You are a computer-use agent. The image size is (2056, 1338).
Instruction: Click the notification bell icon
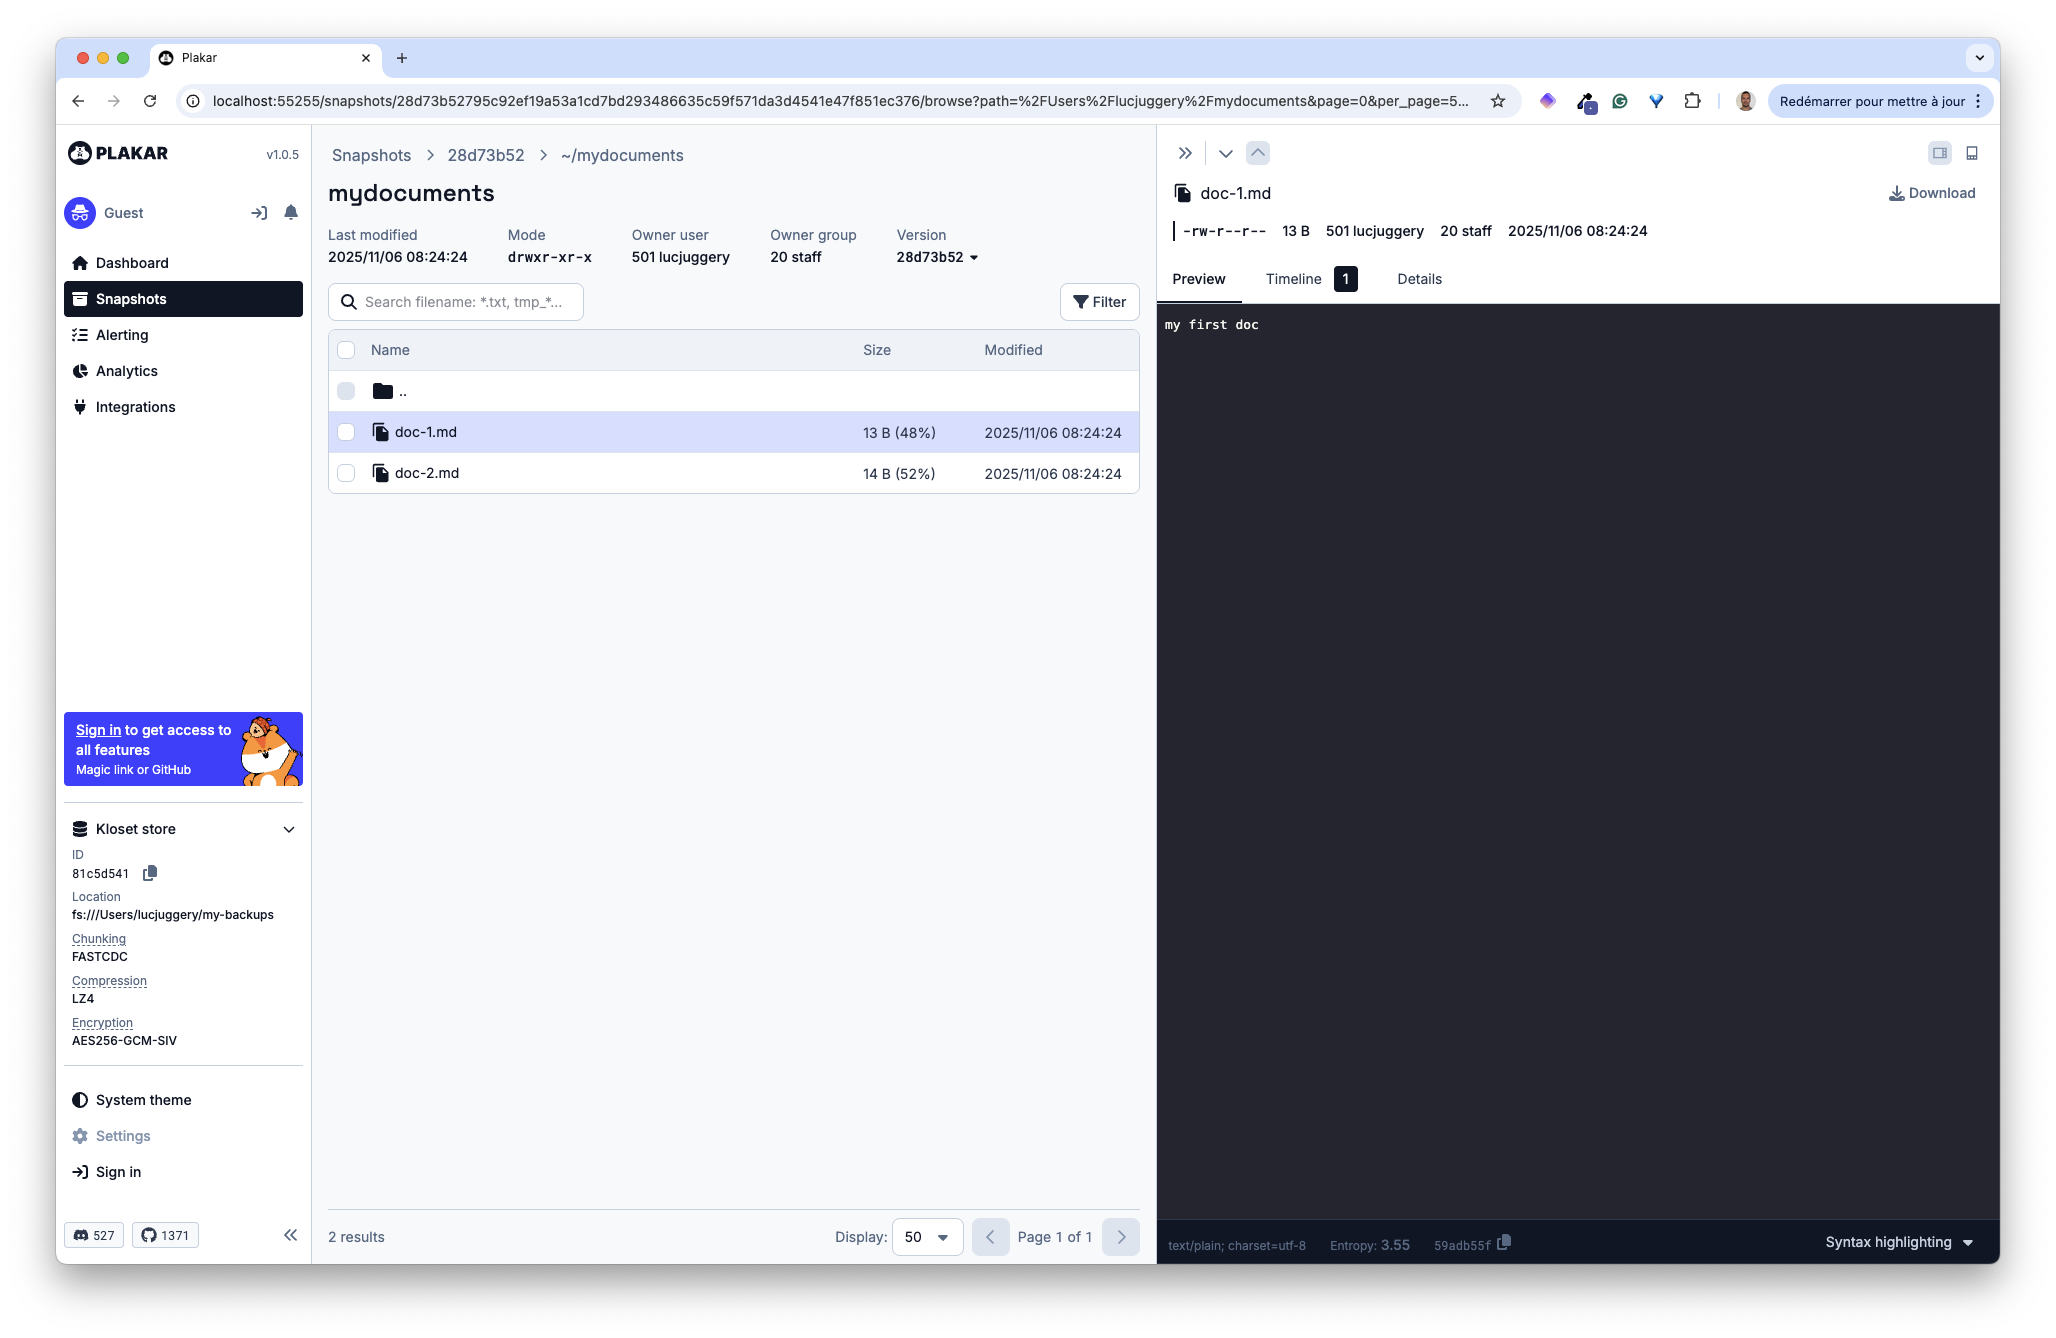[291, 212]
